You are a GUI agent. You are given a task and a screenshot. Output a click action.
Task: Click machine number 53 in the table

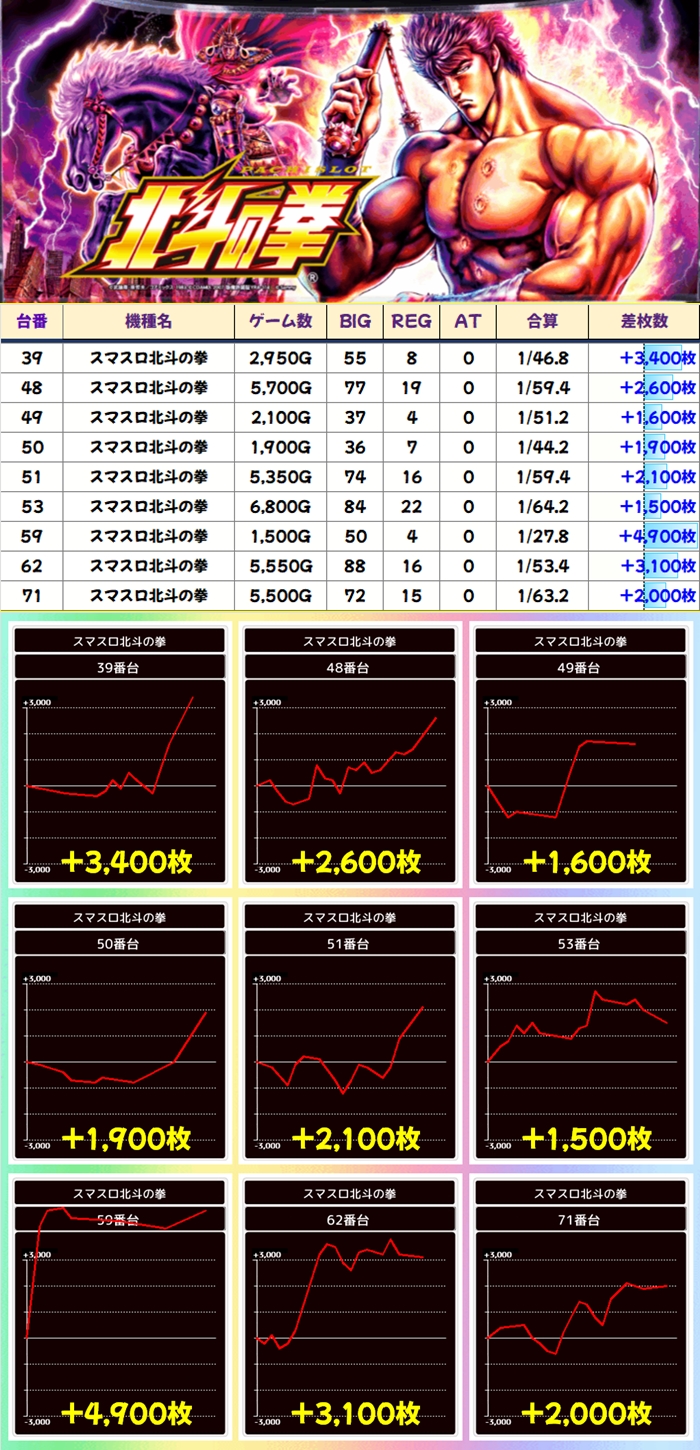point(32,506)
